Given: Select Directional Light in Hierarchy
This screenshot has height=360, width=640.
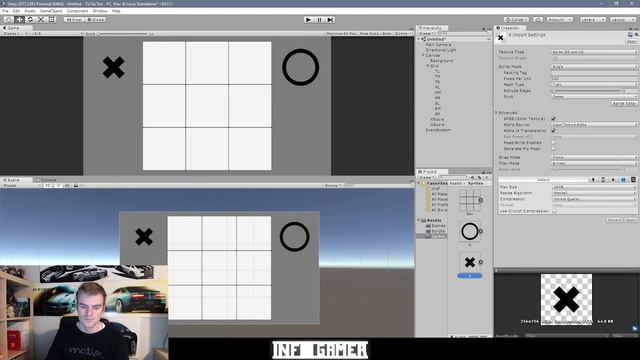Looking at the screenshot, I should coord(441,50).
